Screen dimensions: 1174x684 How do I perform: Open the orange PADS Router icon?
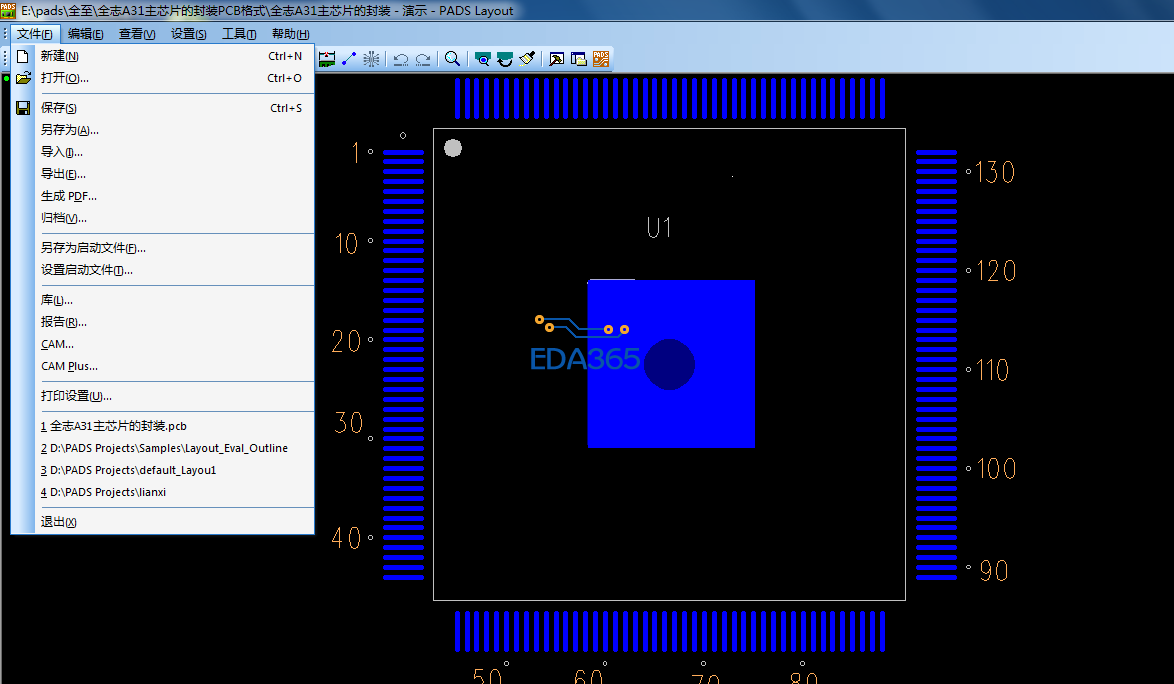click(x=601, y=59)
